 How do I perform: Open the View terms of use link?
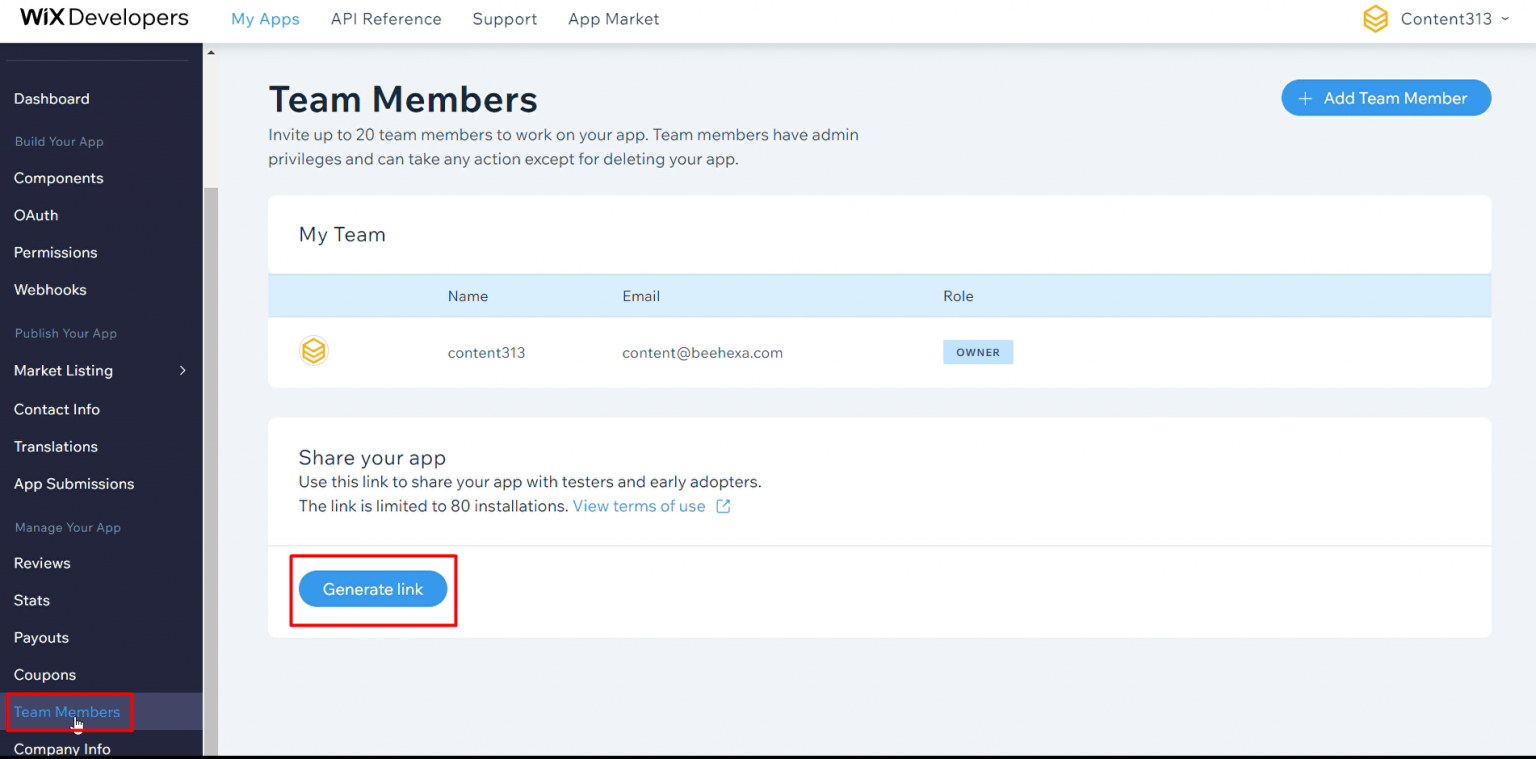(639, 506)
